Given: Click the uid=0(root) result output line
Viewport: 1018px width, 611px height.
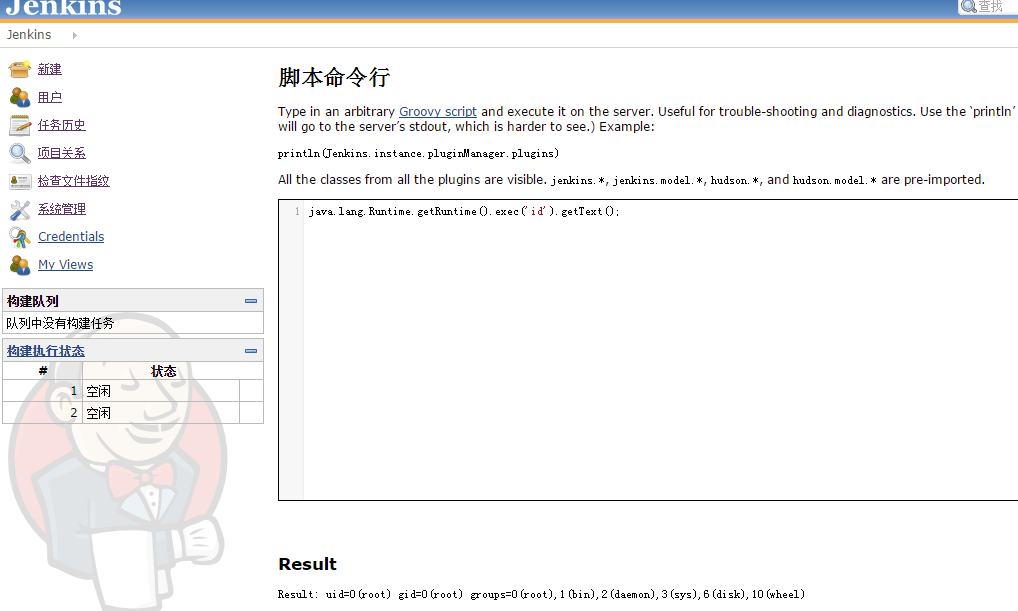Looking at the screenshot, I should pyautogui.click(x=541, y=595).
